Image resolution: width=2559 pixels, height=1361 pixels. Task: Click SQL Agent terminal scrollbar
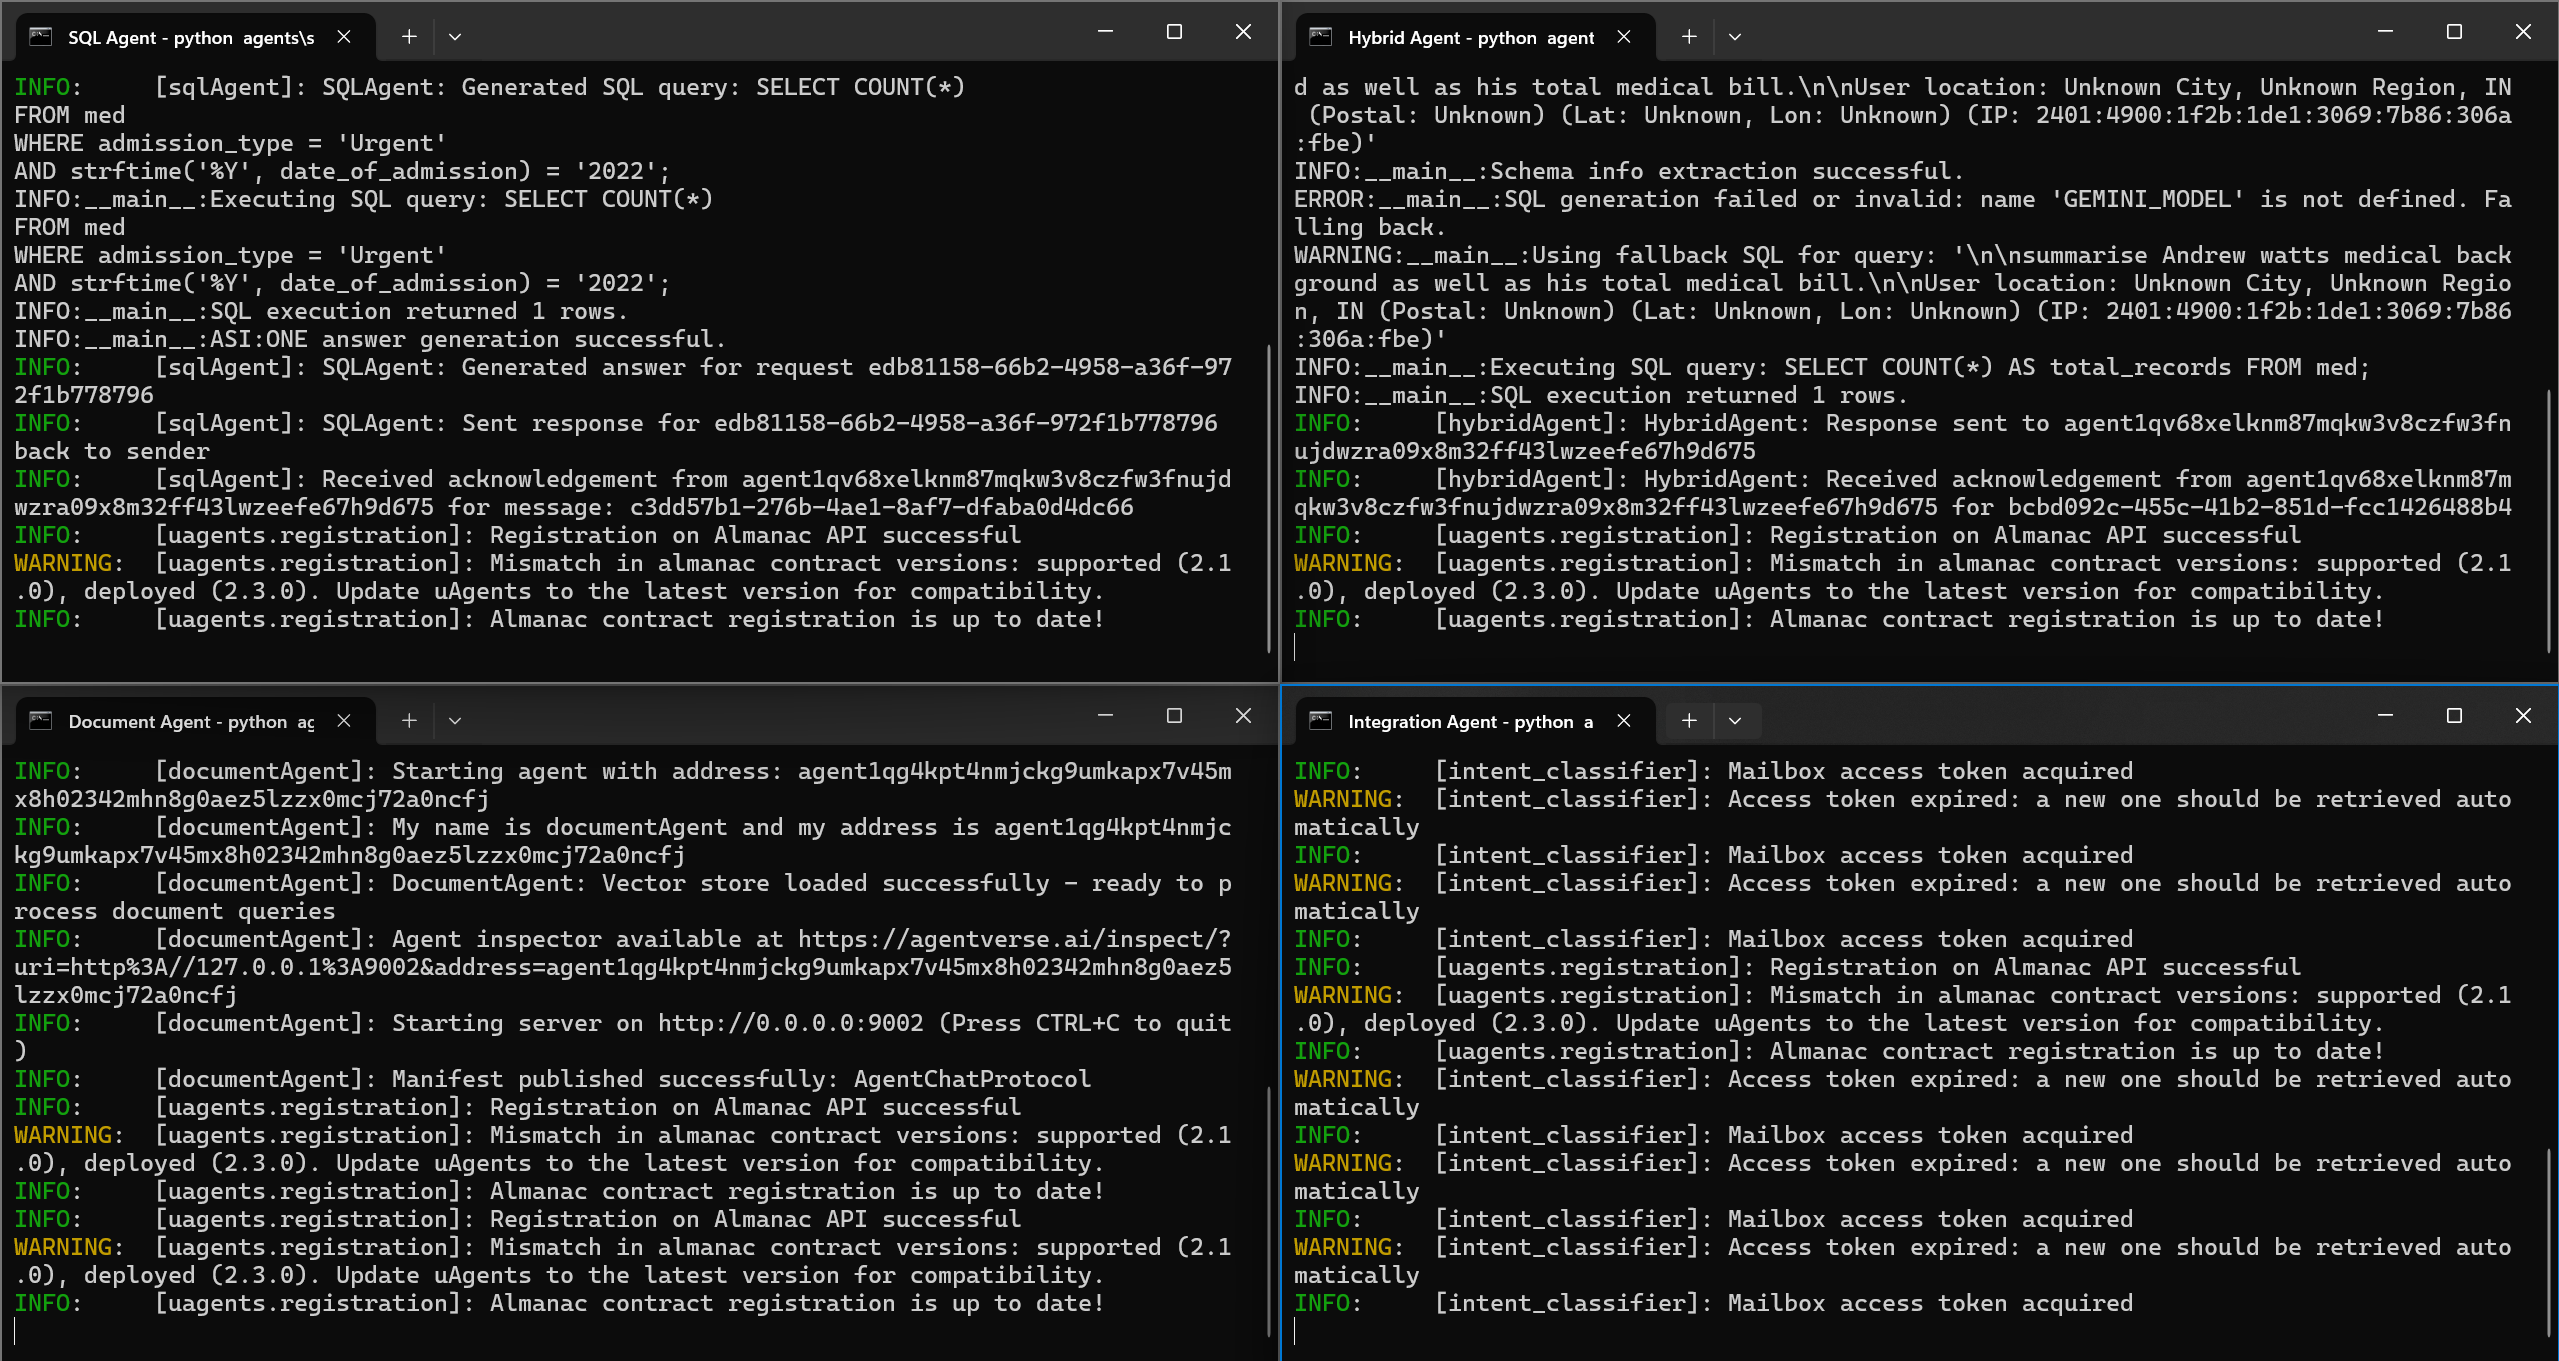click(x=1269, y=500)
